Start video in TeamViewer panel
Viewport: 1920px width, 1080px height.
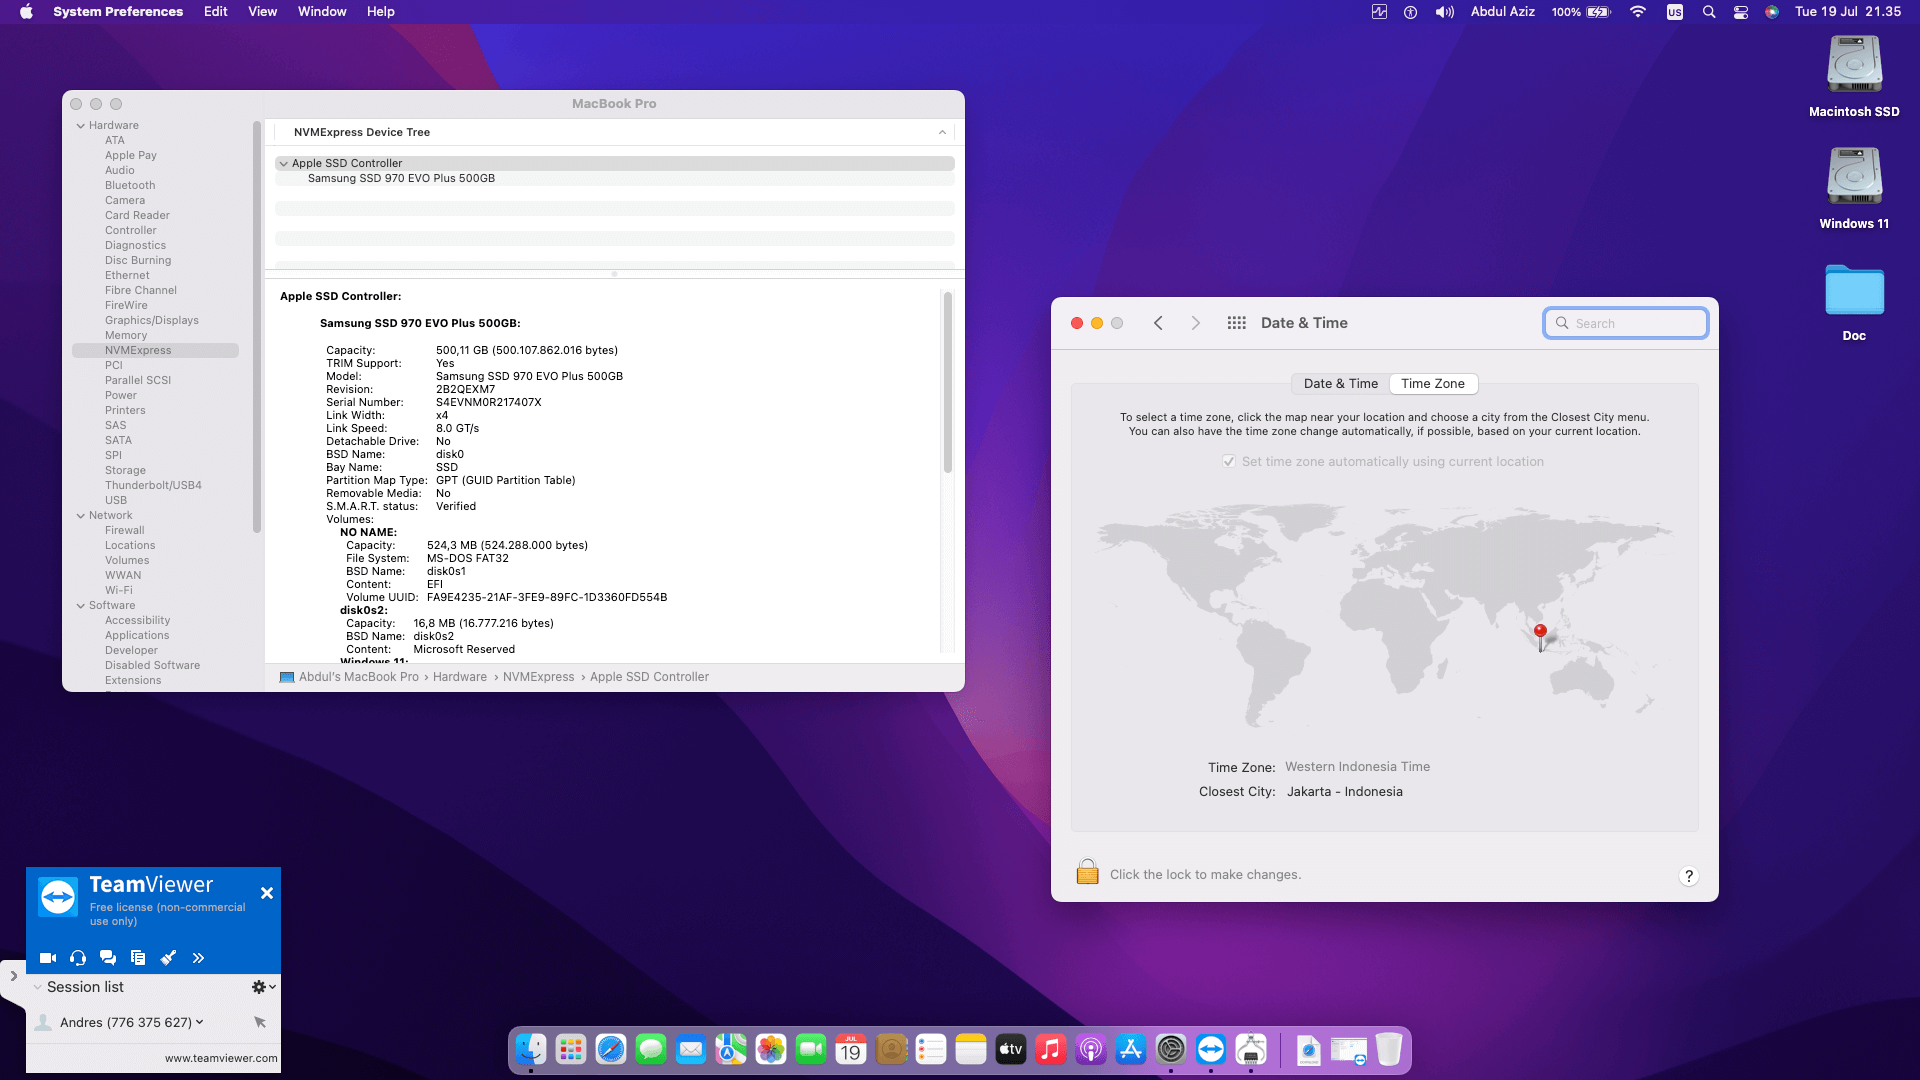(x=47, y=958)
